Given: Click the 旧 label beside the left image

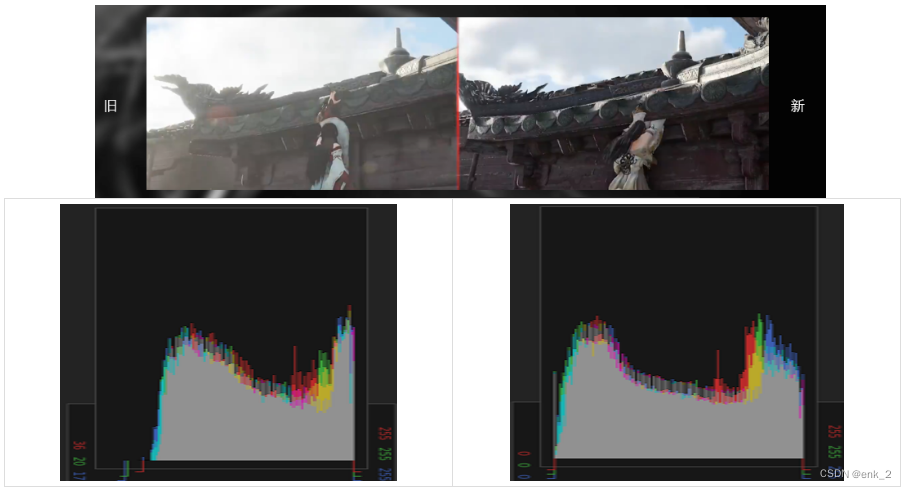Looking at the screenshot, I should click(x=110, y=106).
